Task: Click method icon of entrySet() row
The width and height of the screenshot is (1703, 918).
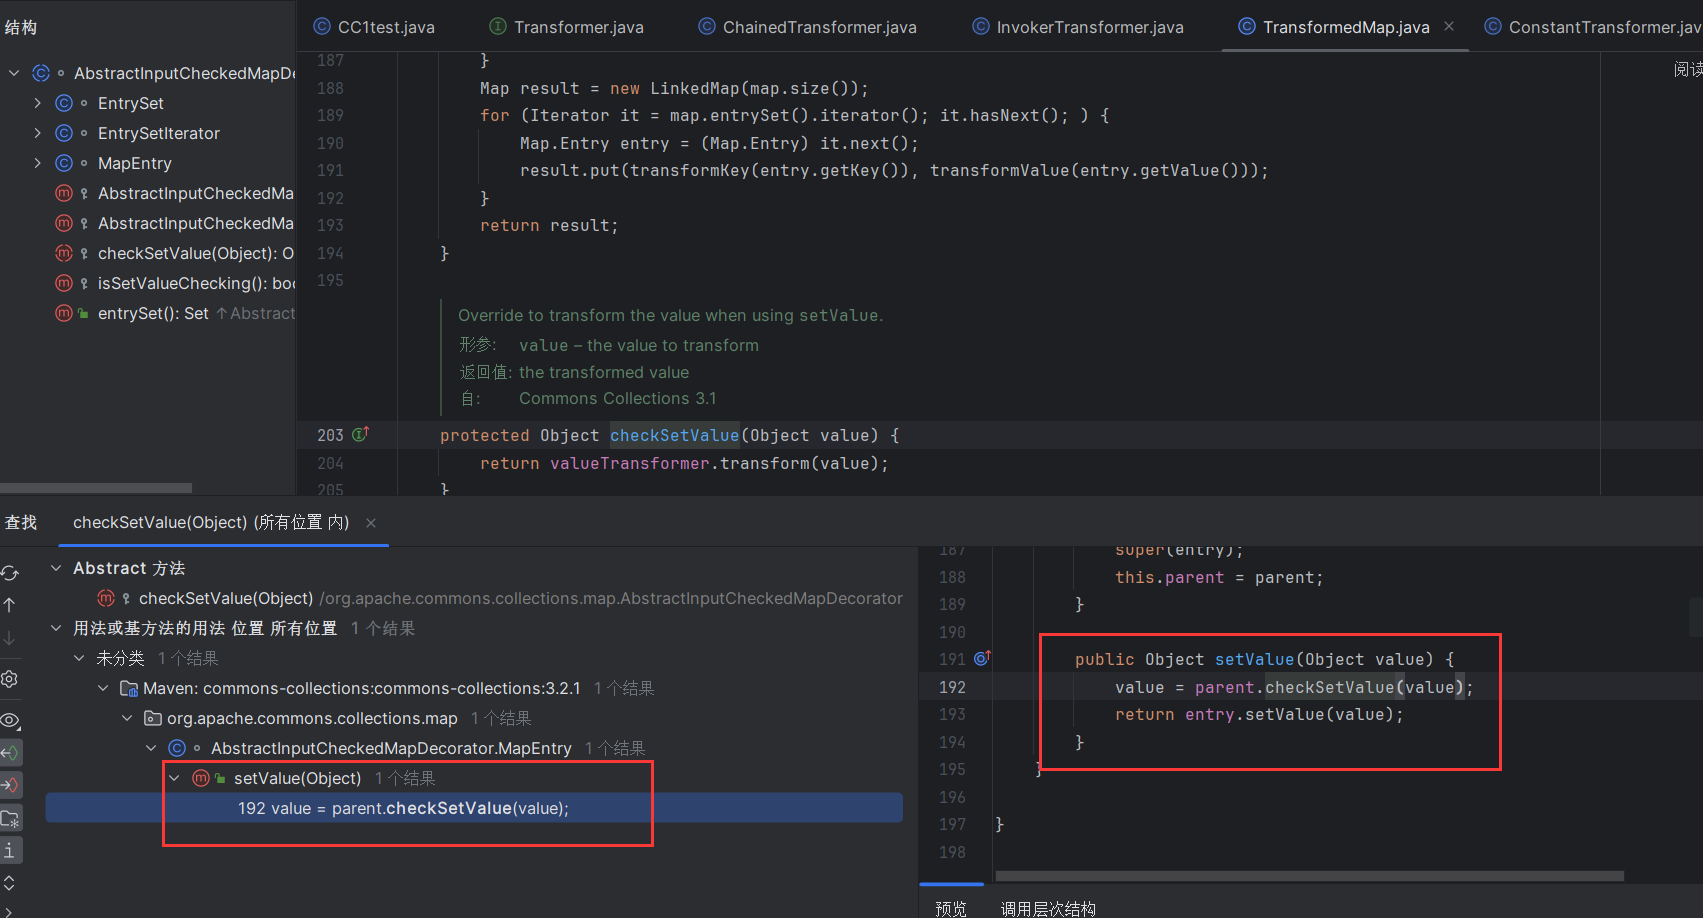Action: [x=64, y=313]
